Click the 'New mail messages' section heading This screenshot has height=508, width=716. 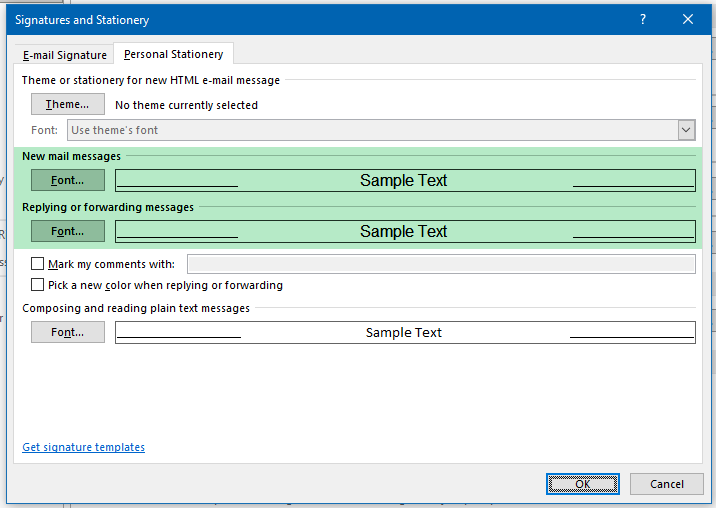[72, 156]
